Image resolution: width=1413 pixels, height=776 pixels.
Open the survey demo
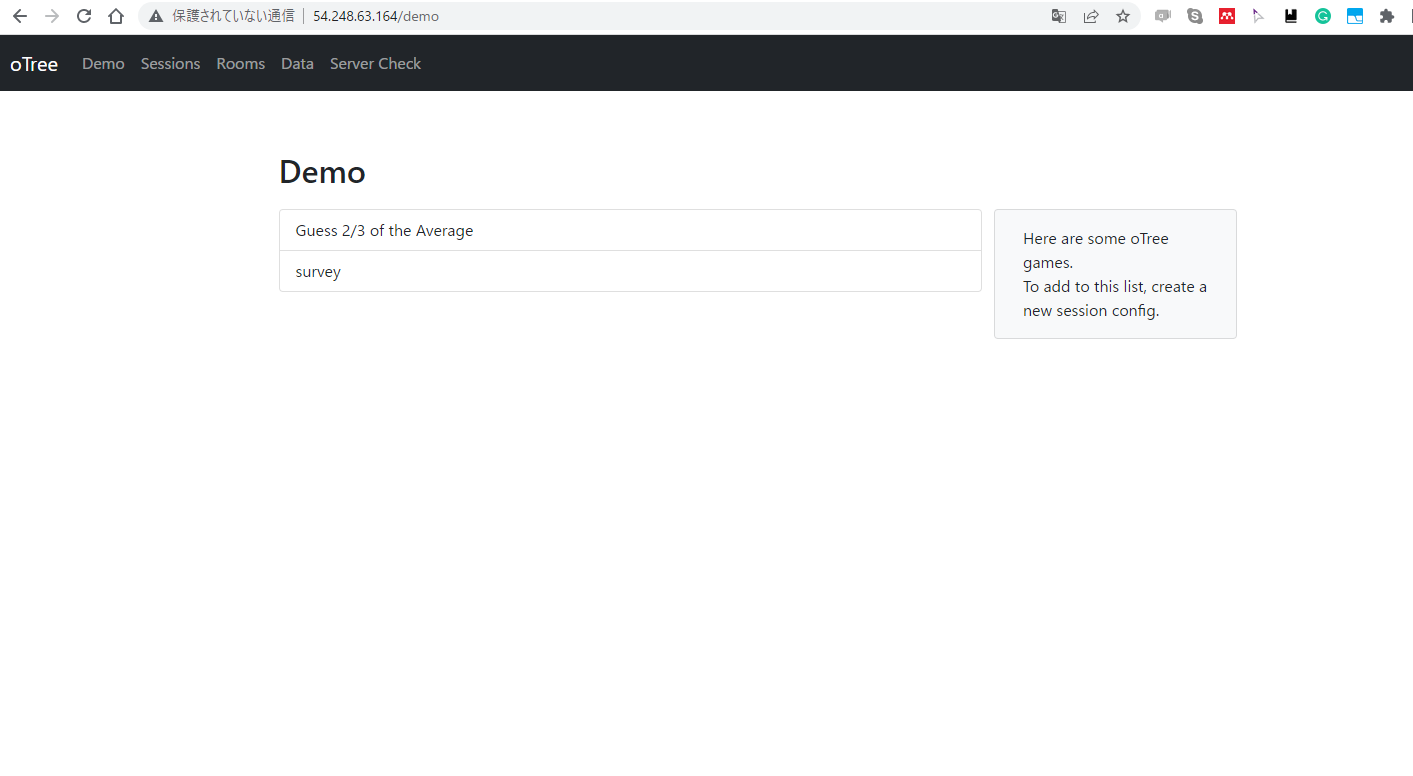(x=318, y=271)
